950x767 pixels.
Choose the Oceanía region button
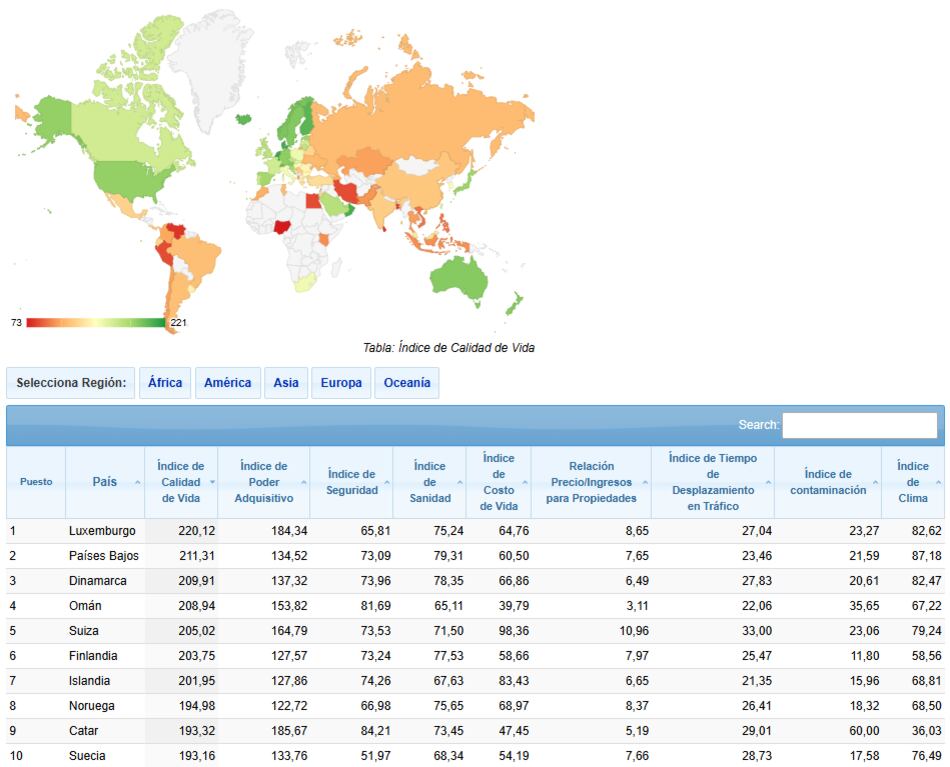click(407, 383)
